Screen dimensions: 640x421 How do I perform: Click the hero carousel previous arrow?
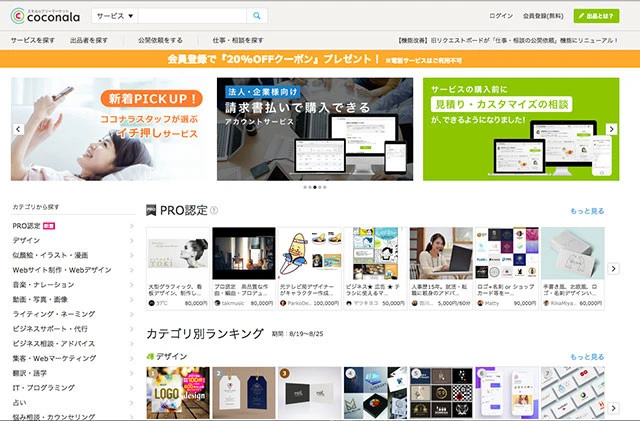tap(18, 129)
